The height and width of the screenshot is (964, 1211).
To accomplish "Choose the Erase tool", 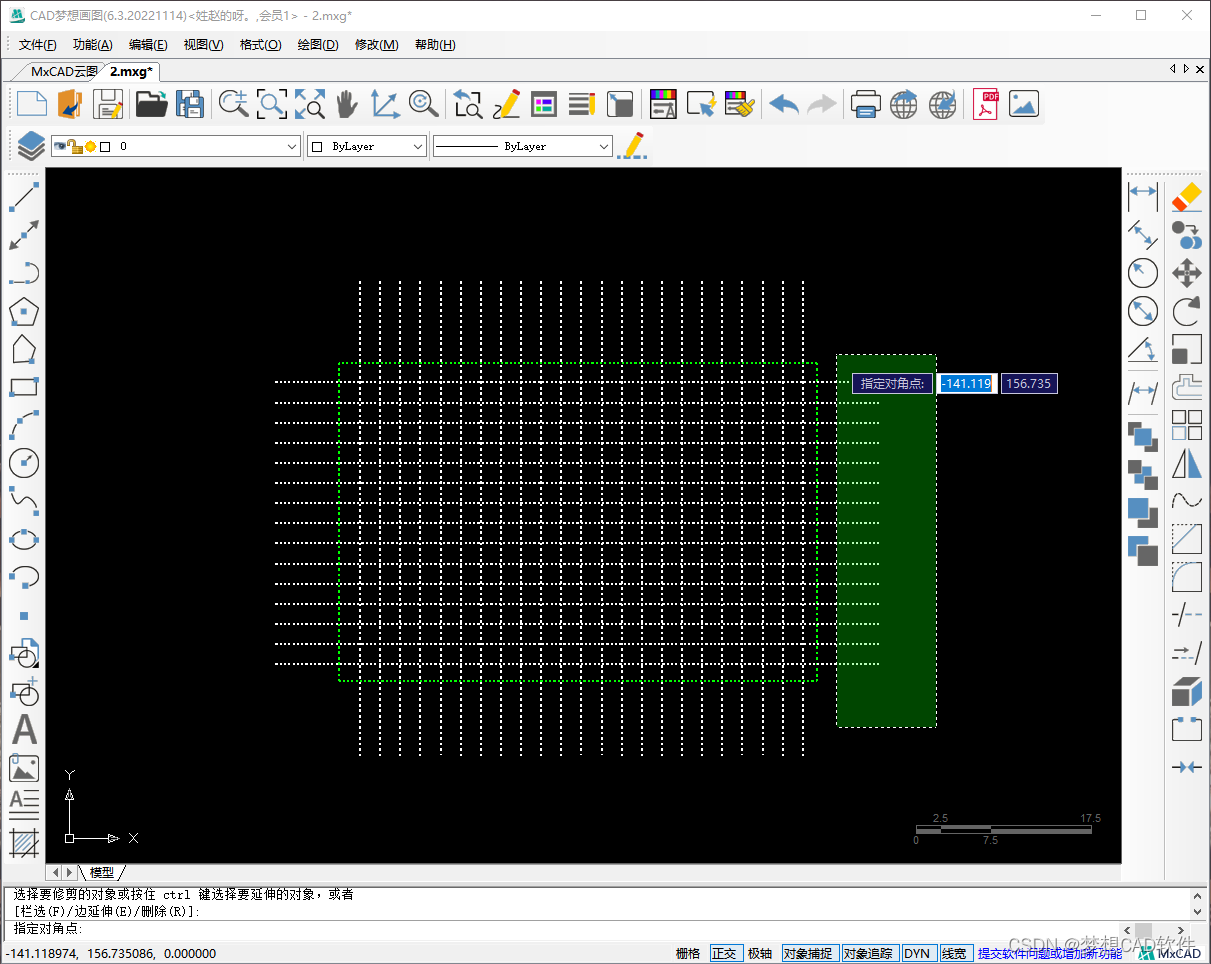I will (1186, 196).
